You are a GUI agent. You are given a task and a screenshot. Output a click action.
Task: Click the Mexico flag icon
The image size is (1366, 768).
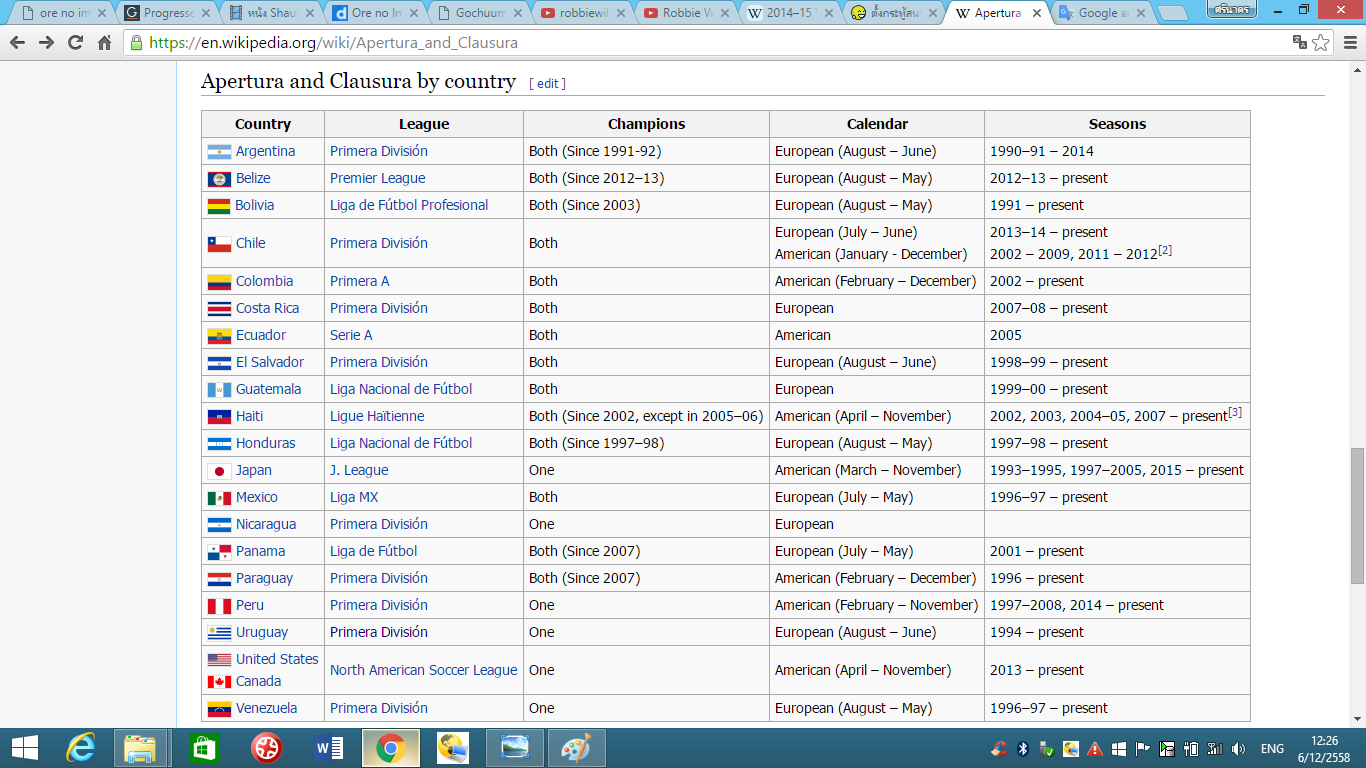(219, 498)
